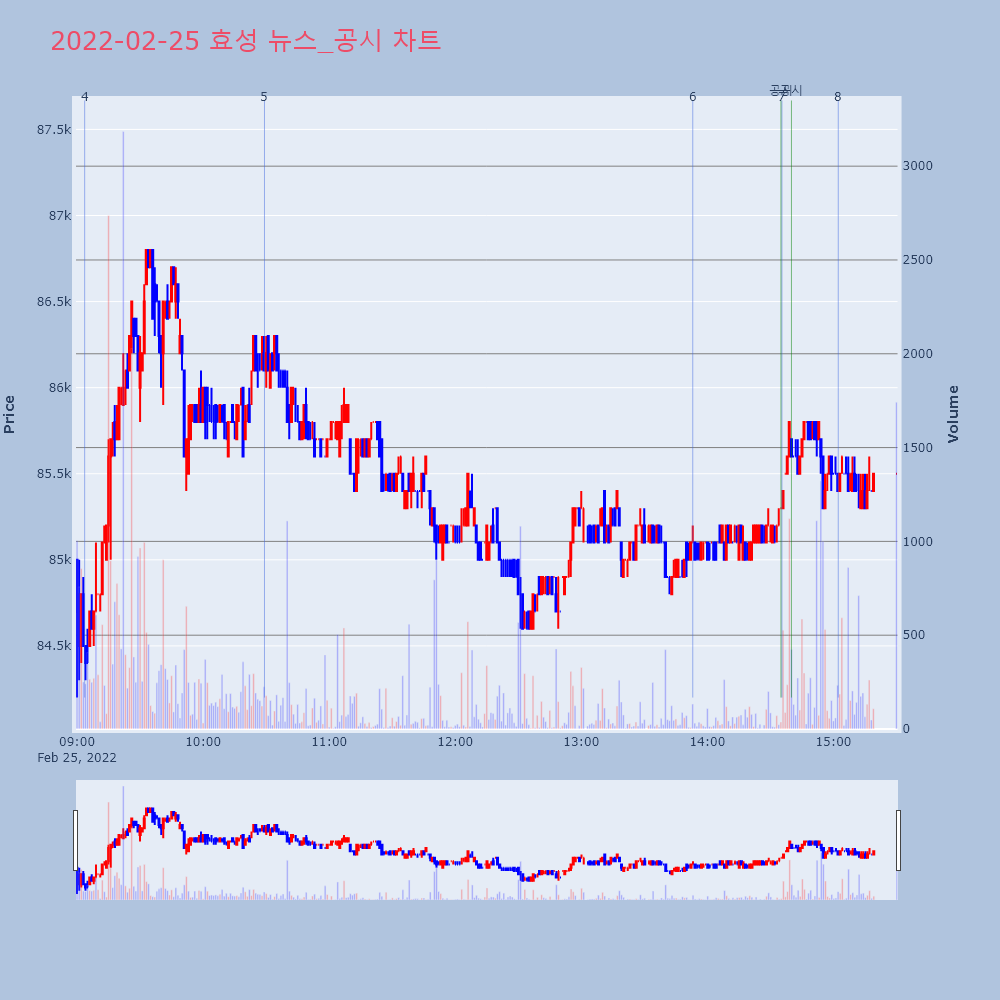Viewport: 1000px width, 1000px height.
Task: Click news marker label 8
Action: 838,97
